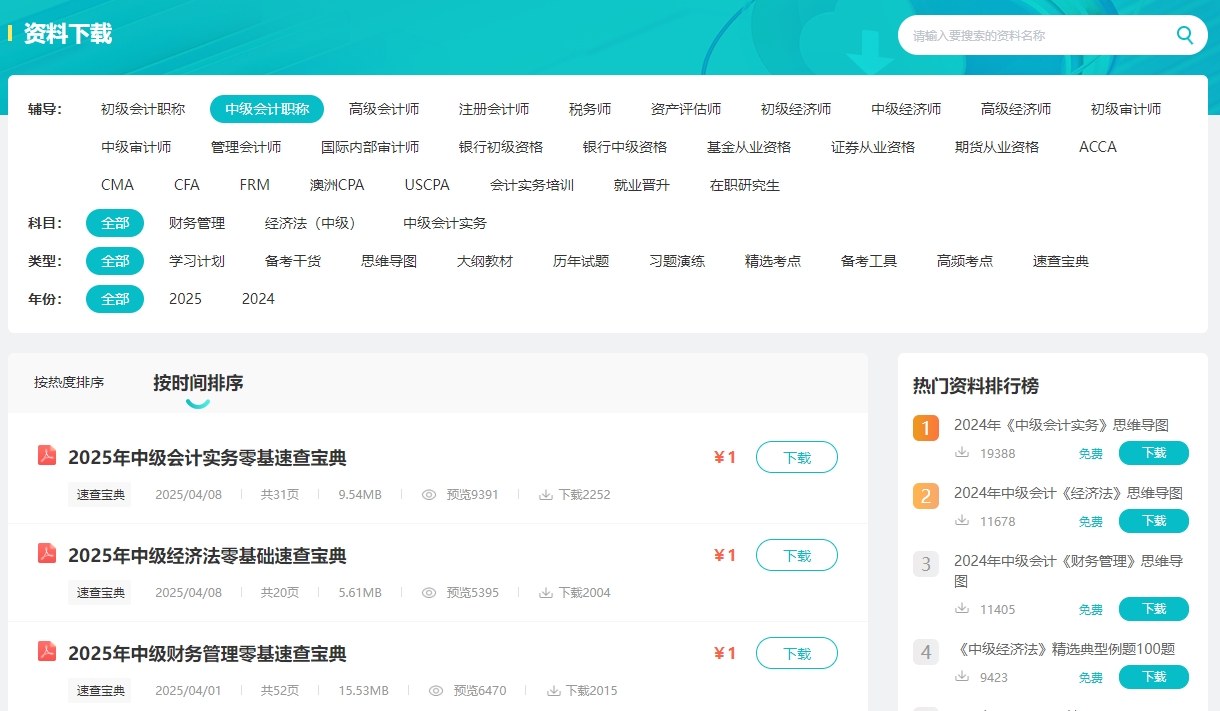Click rank badge number 2 in 热门资料排行榜
This screenshot has height=711, width=1220.
pyautogui.click(x=926, y=496)
